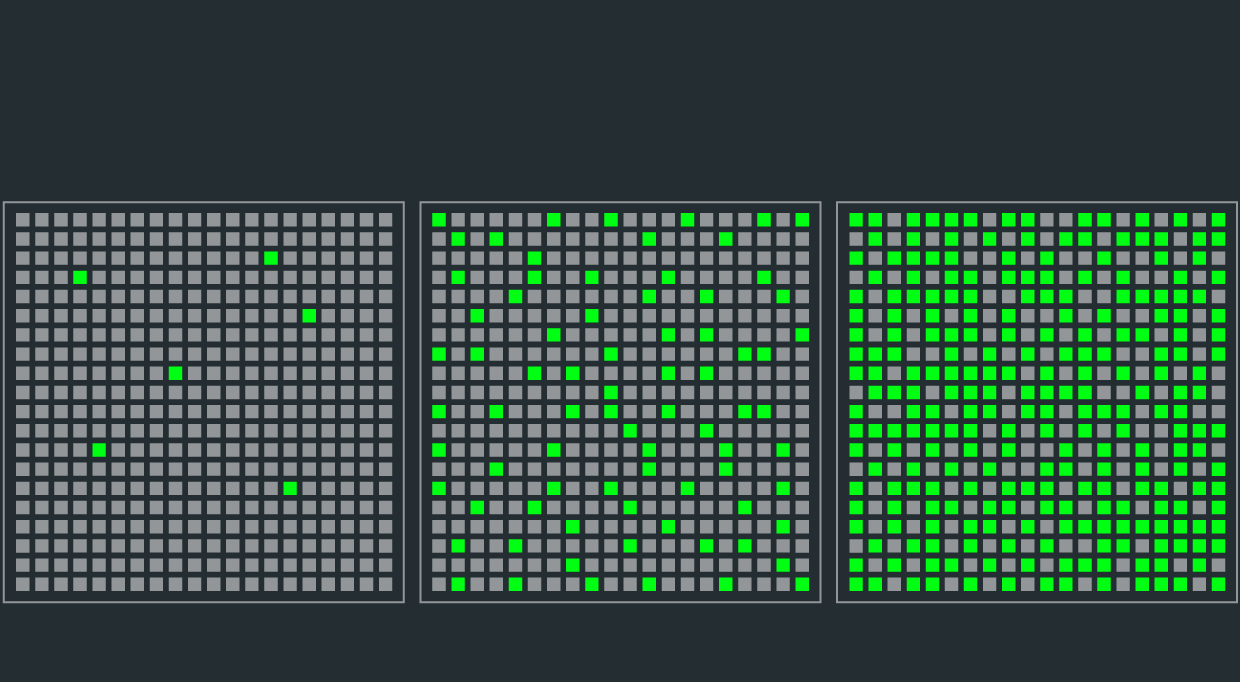This screenshot has width=1240, height=682.
Task: Click bottom-left gray corner cell of middle grid
Action: (x=439, y=584)
